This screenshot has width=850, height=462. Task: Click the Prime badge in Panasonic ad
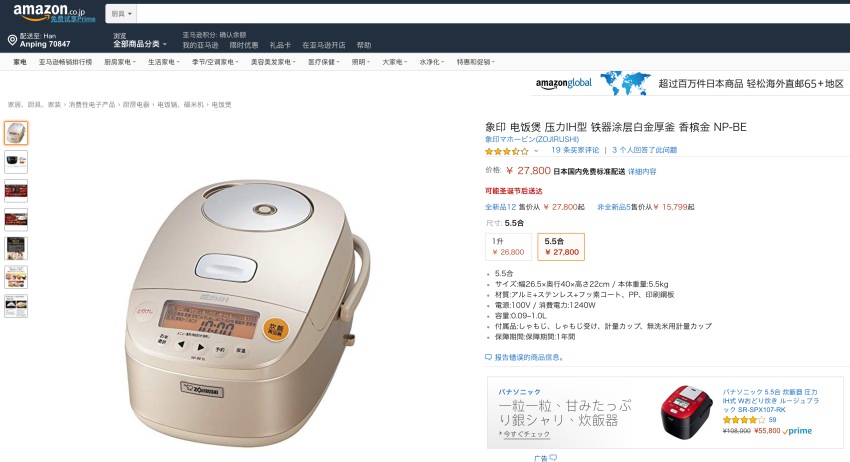click(797, 431)
